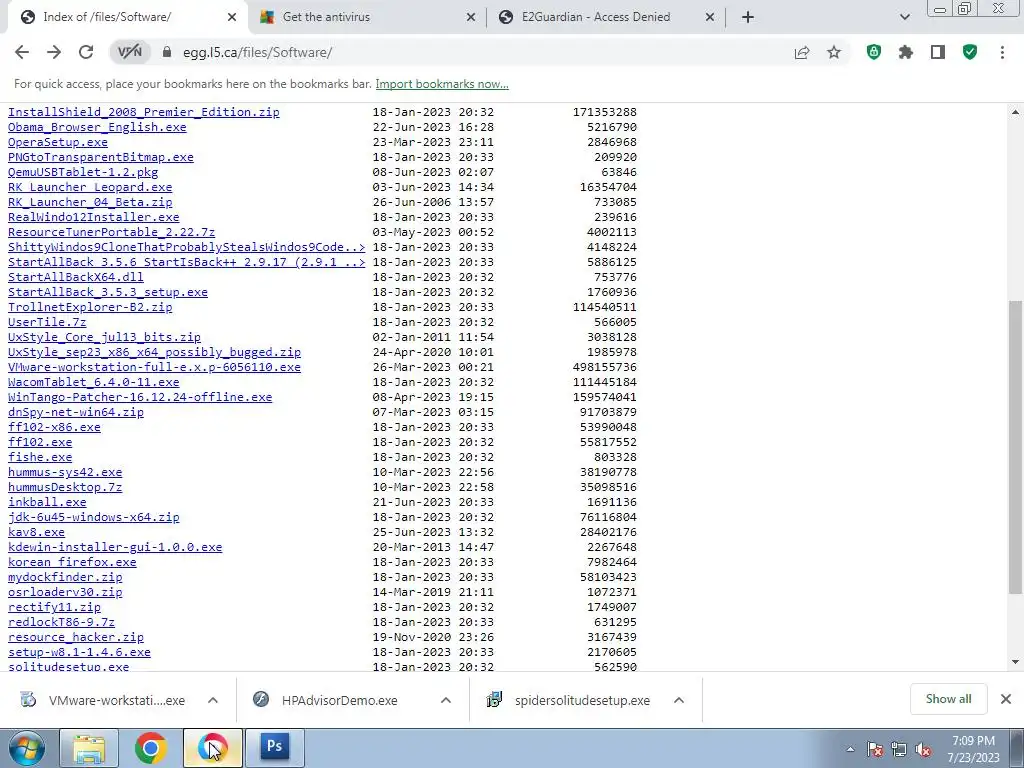Close the downloads bar
This screenshot has width=1024, height=768.
coord(1006,699)
